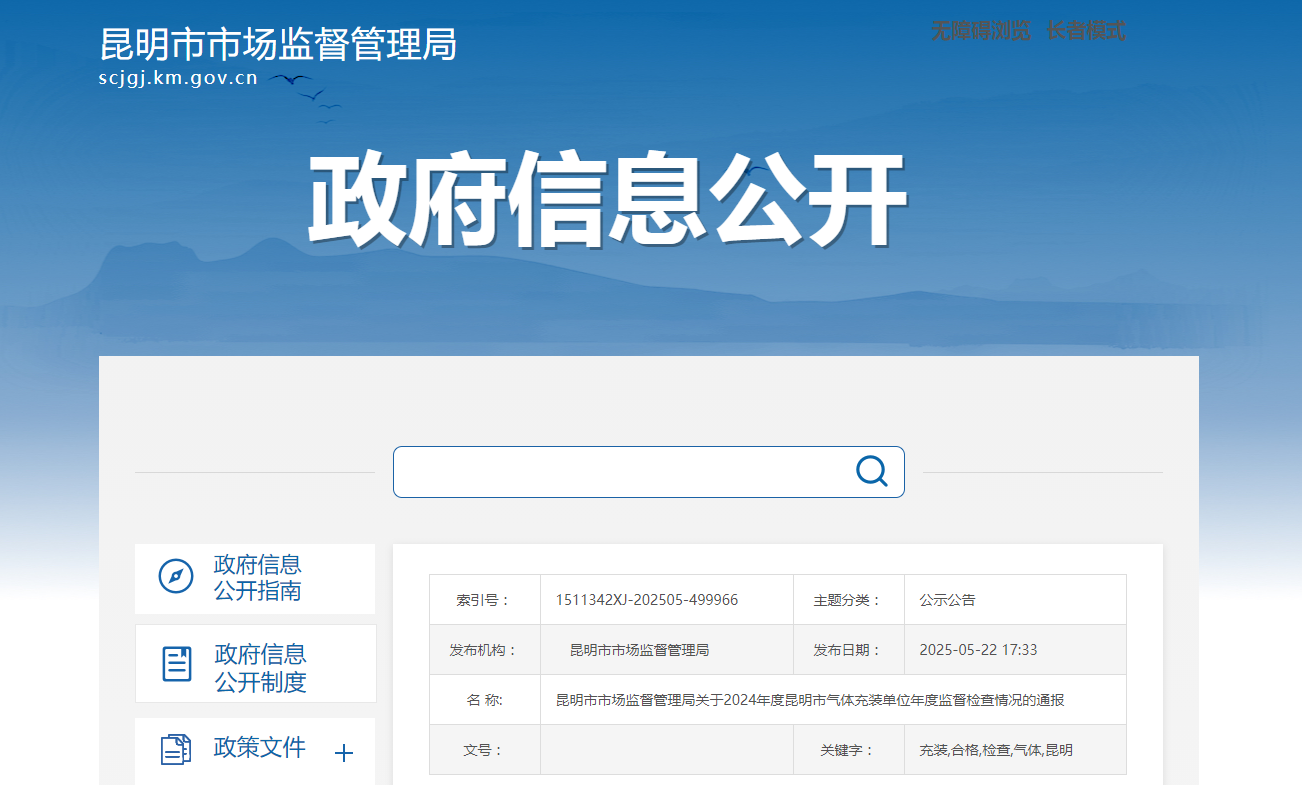
Task: Click the 公示公告 category value
Action: pyautogui.click(x=947, y=600)
